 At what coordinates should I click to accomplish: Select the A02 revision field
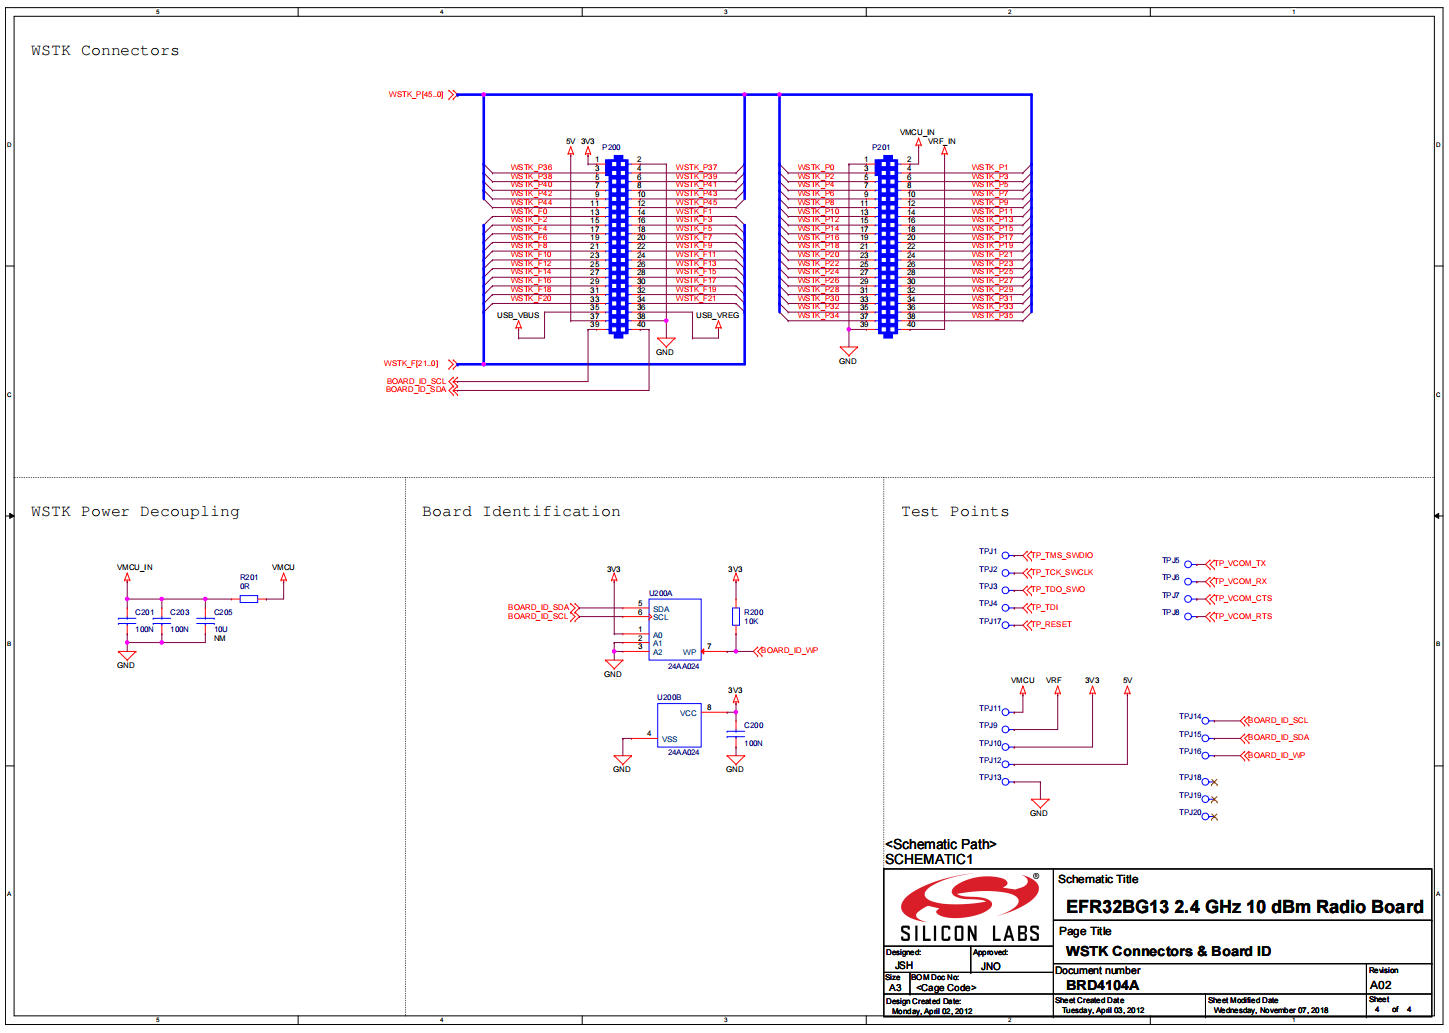[1380, 985]
